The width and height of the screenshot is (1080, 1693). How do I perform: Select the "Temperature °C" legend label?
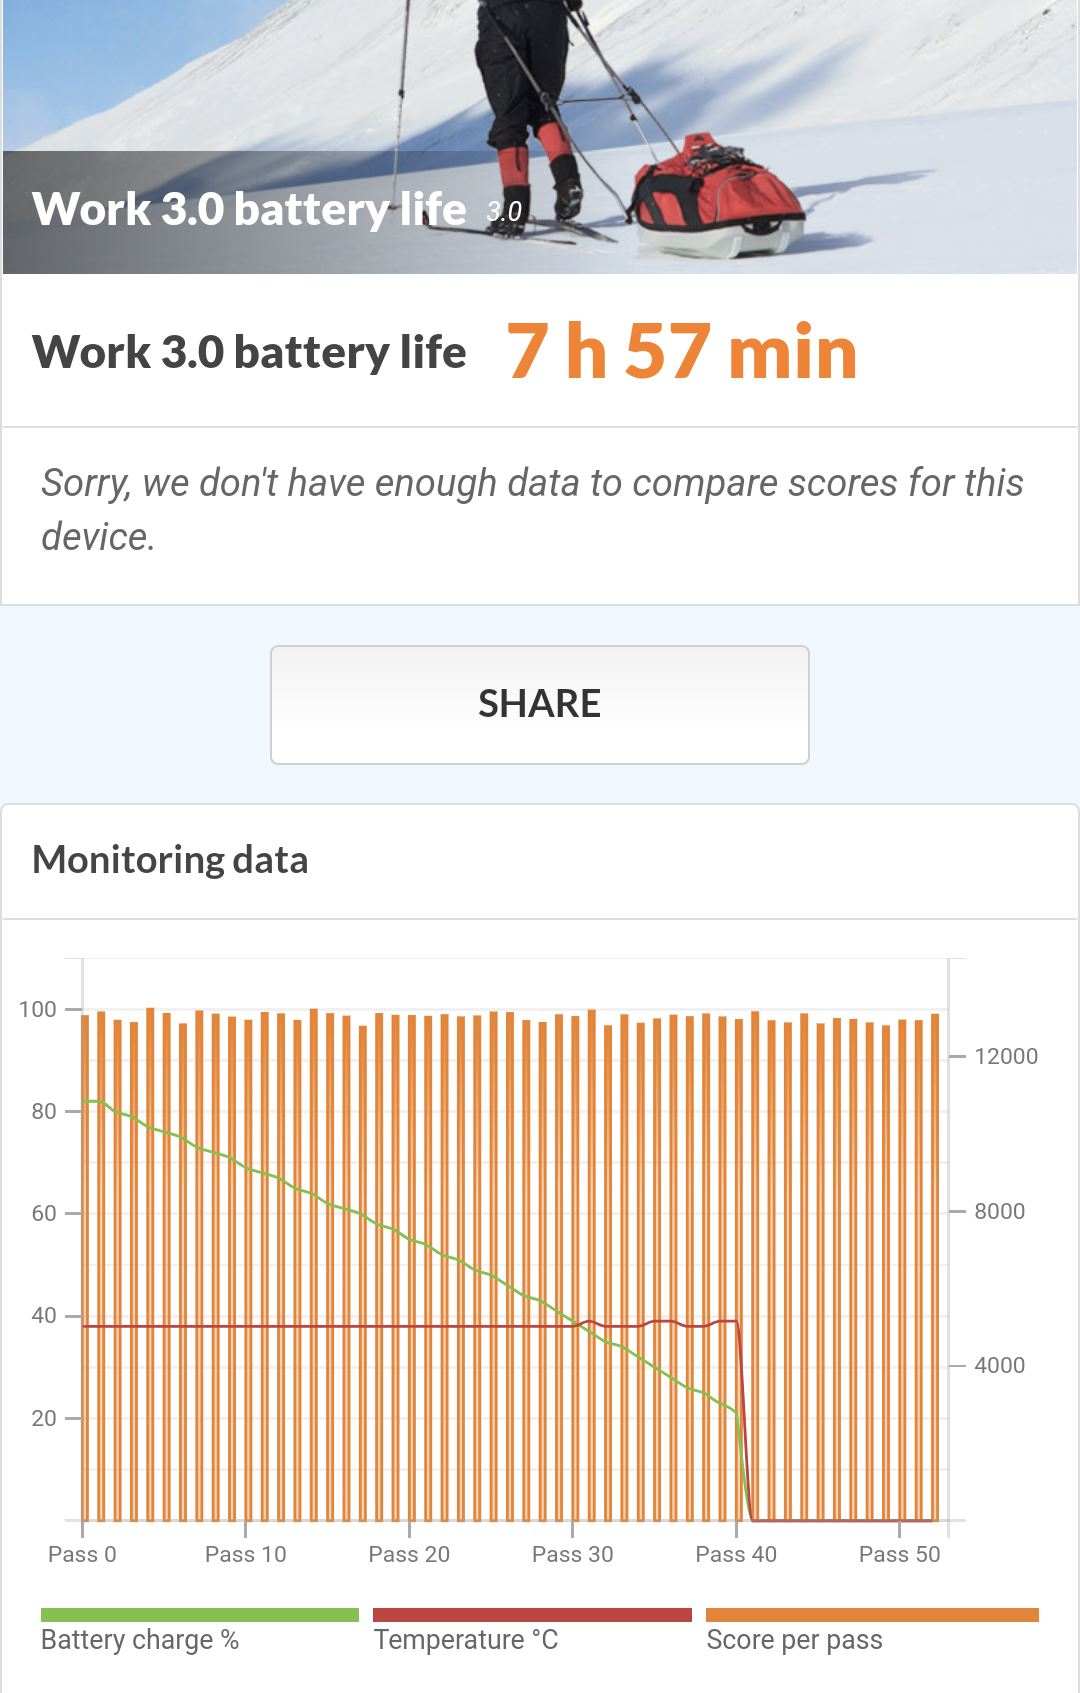(466, 1640)
